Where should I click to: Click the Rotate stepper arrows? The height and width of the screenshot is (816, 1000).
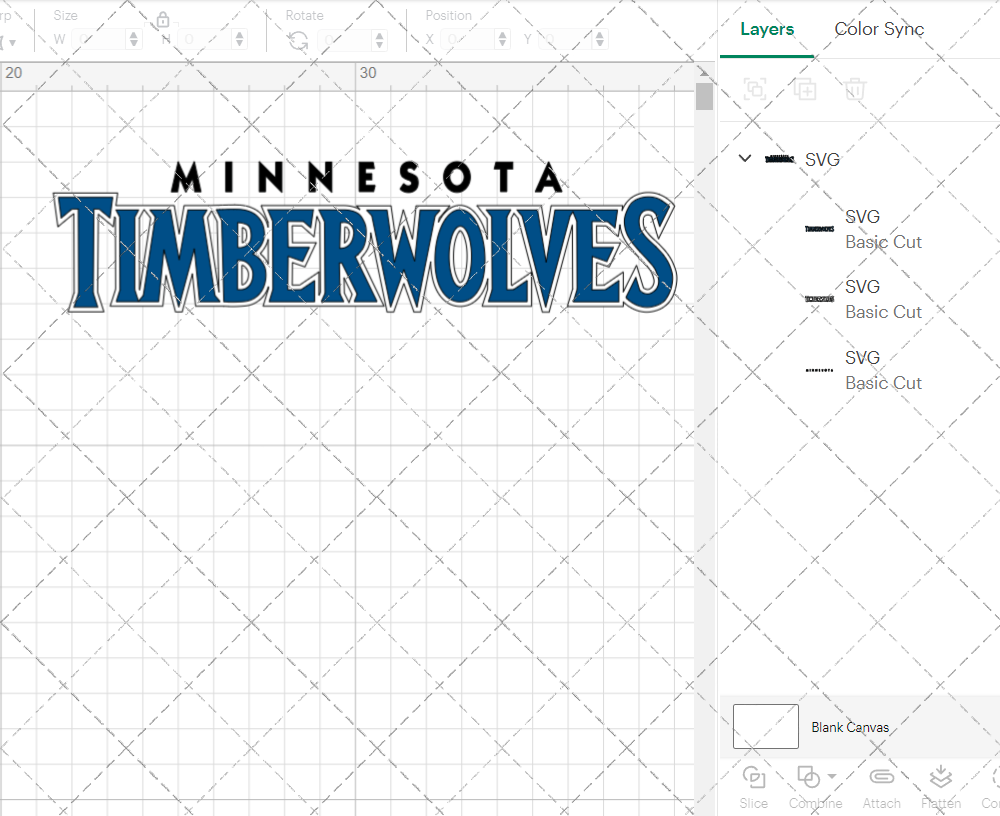pos(379,40)
